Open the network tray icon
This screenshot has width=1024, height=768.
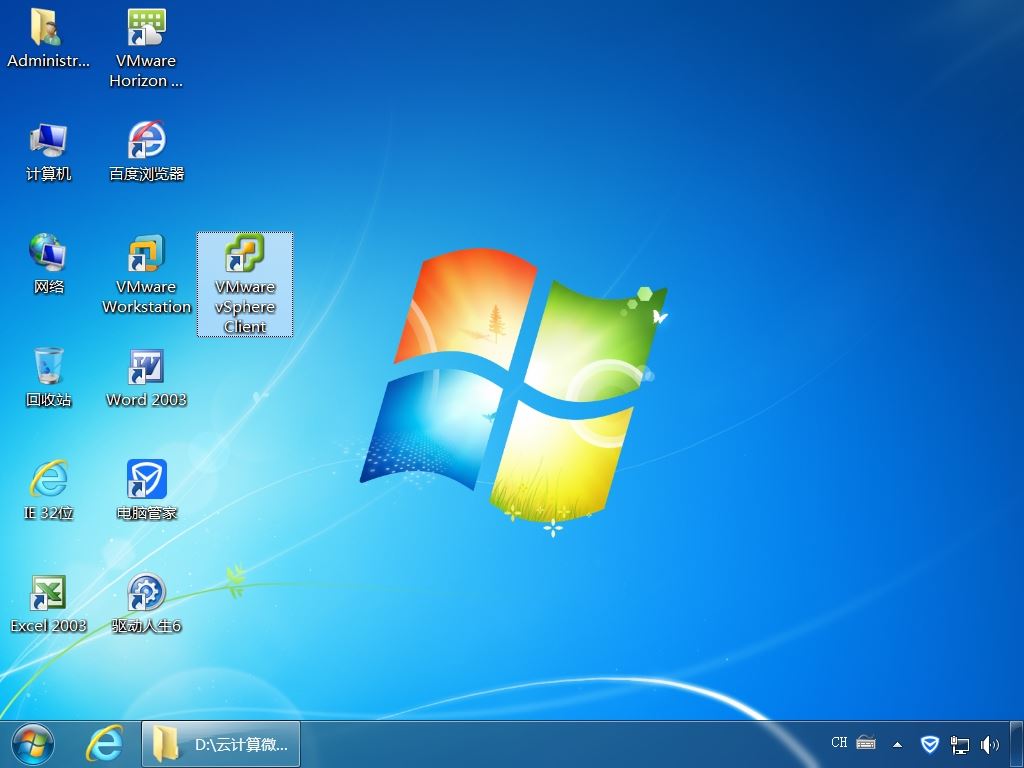coord(960,744)
